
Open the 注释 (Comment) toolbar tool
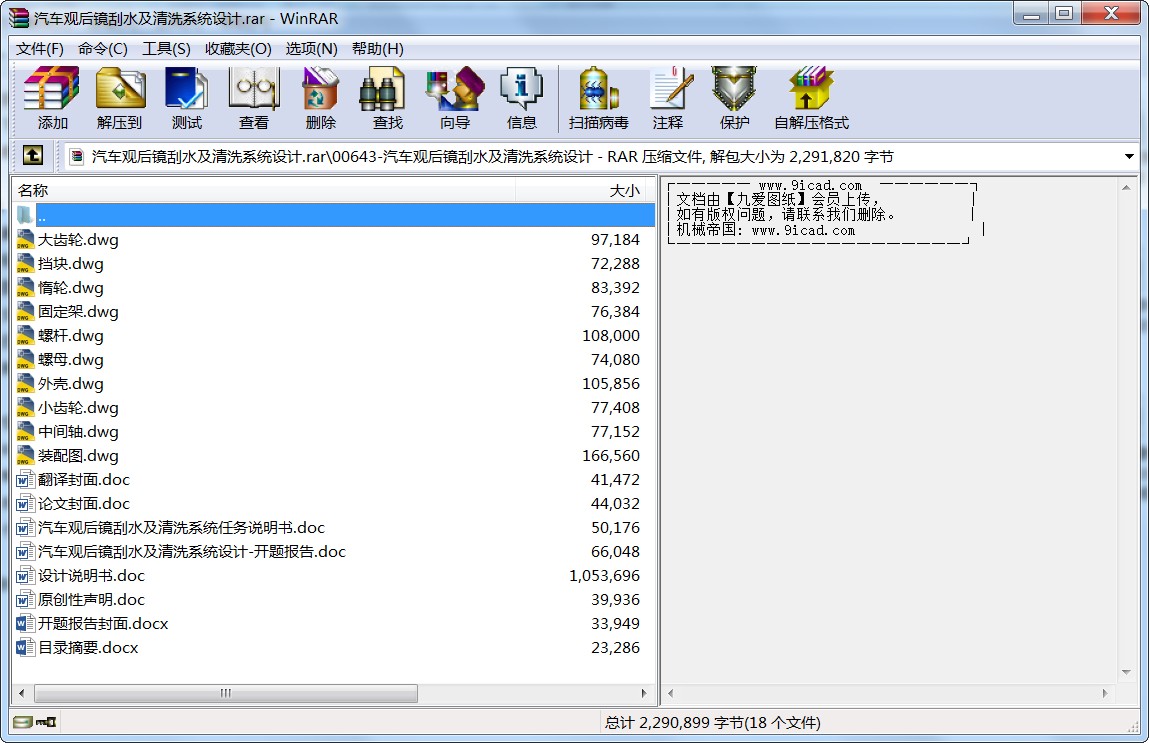[667, 98]
